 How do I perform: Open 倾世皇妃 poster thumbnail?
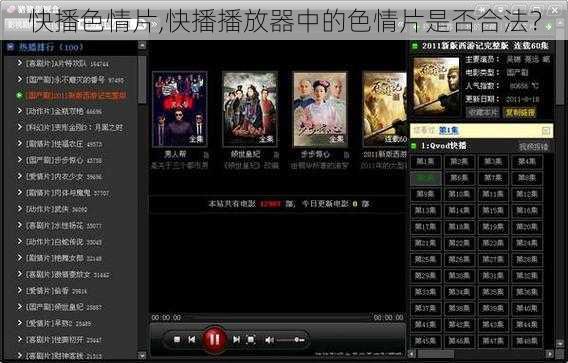(x=250, y=109)
